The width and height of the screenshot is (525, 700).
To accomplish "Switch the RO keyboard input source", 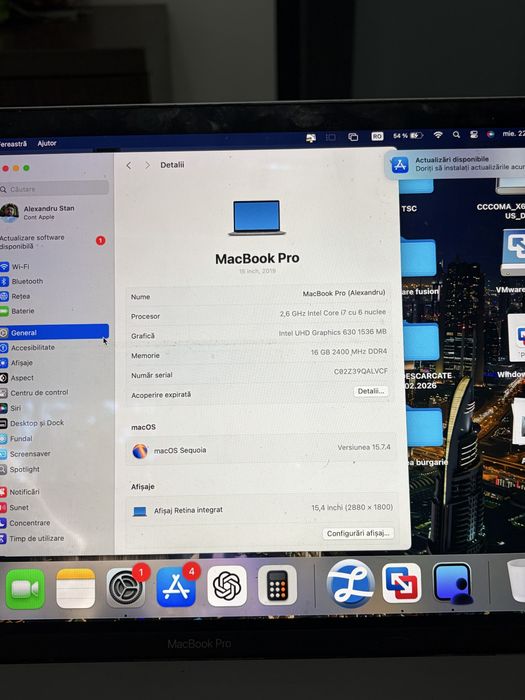I will pyautogui.click(x=377, y=136).
